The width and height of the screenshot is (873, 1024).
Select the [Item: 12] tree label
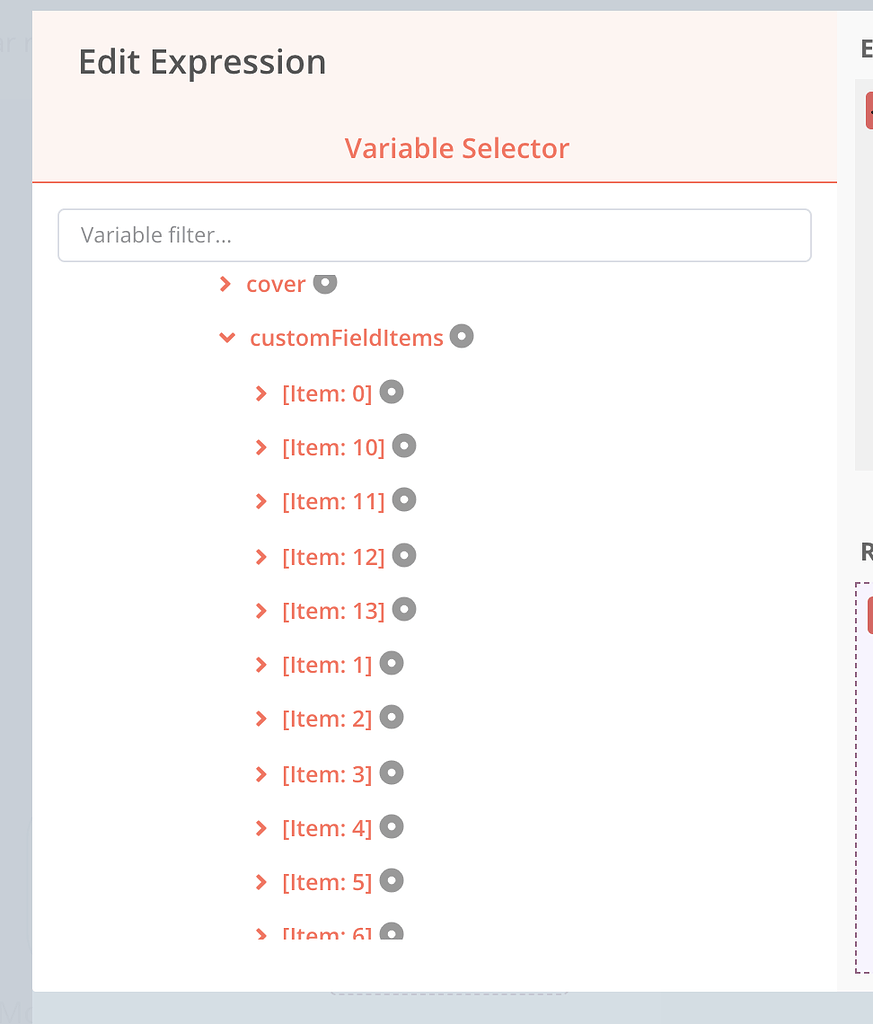point(333,556)
